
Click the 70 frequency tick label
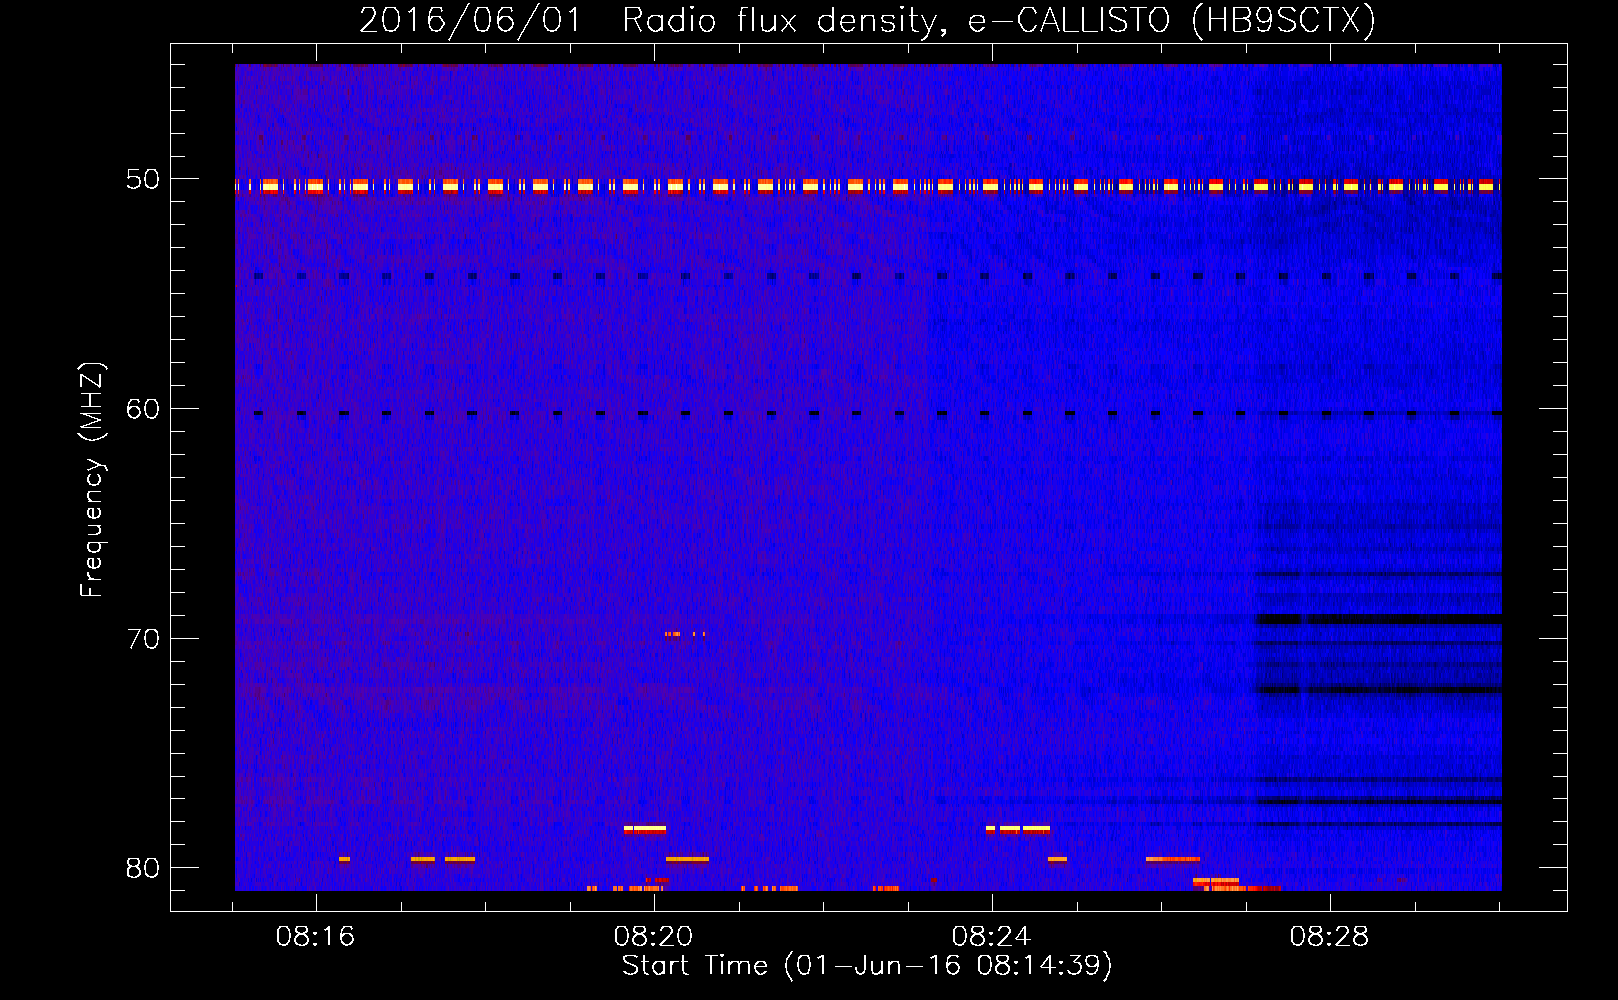coord(143,638)
